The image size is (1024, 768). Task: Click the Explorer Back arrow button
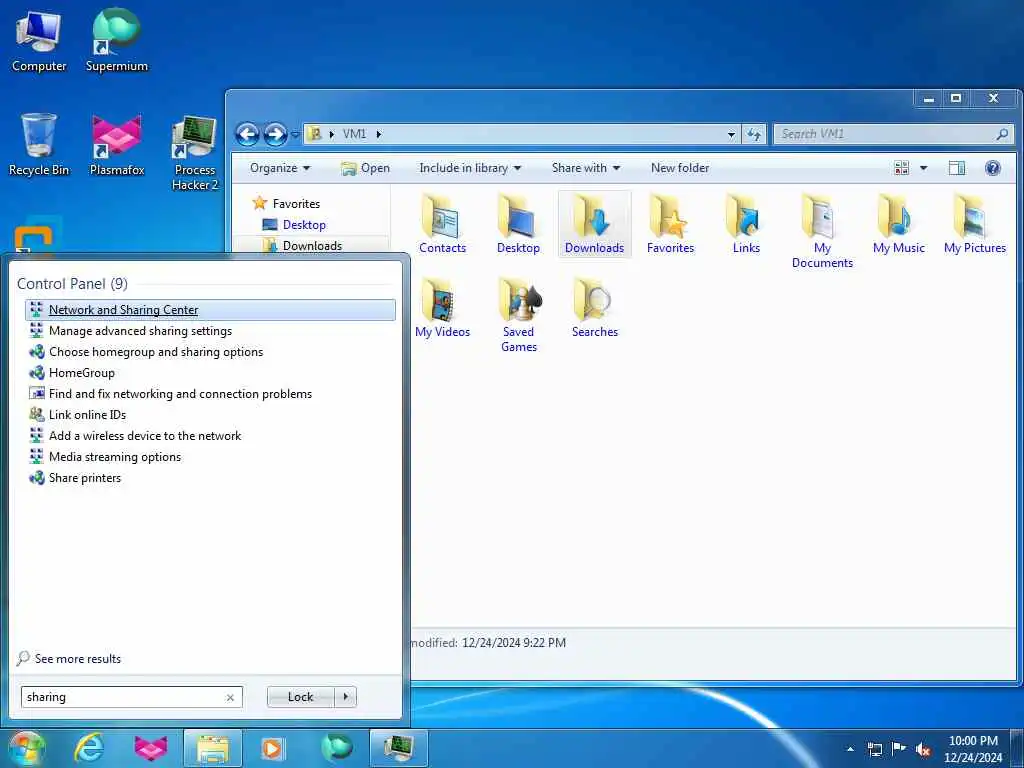(247, 135)
